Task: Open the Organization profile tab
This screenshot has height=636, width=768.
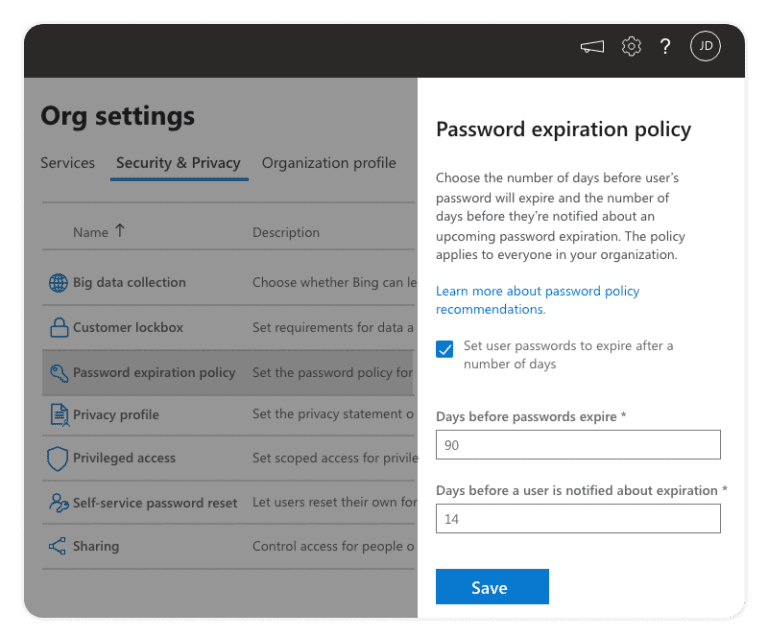Action: (329, 163)
